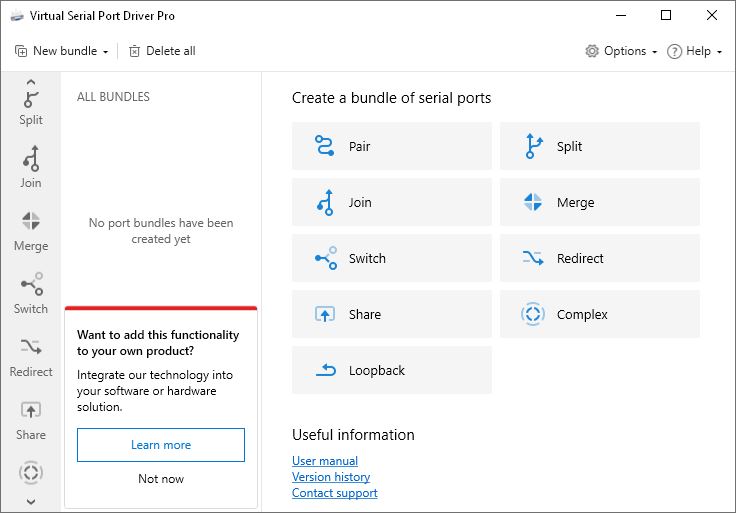Select the Split icon in left sidebar
736x513 pixels.
31,107
